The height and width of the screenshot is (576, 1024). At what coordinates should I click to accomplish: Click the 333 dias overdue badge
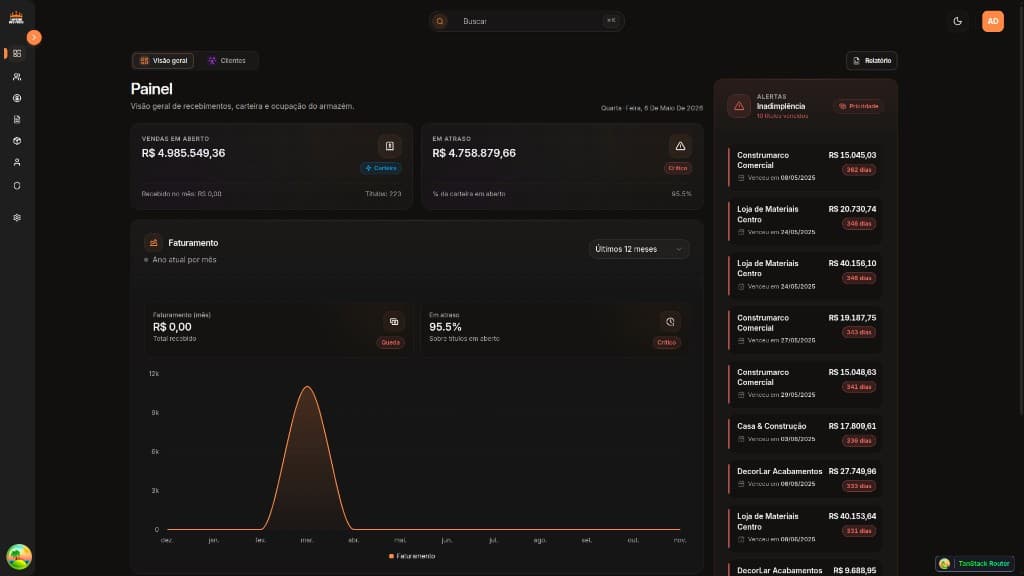[x=859, y=486]
